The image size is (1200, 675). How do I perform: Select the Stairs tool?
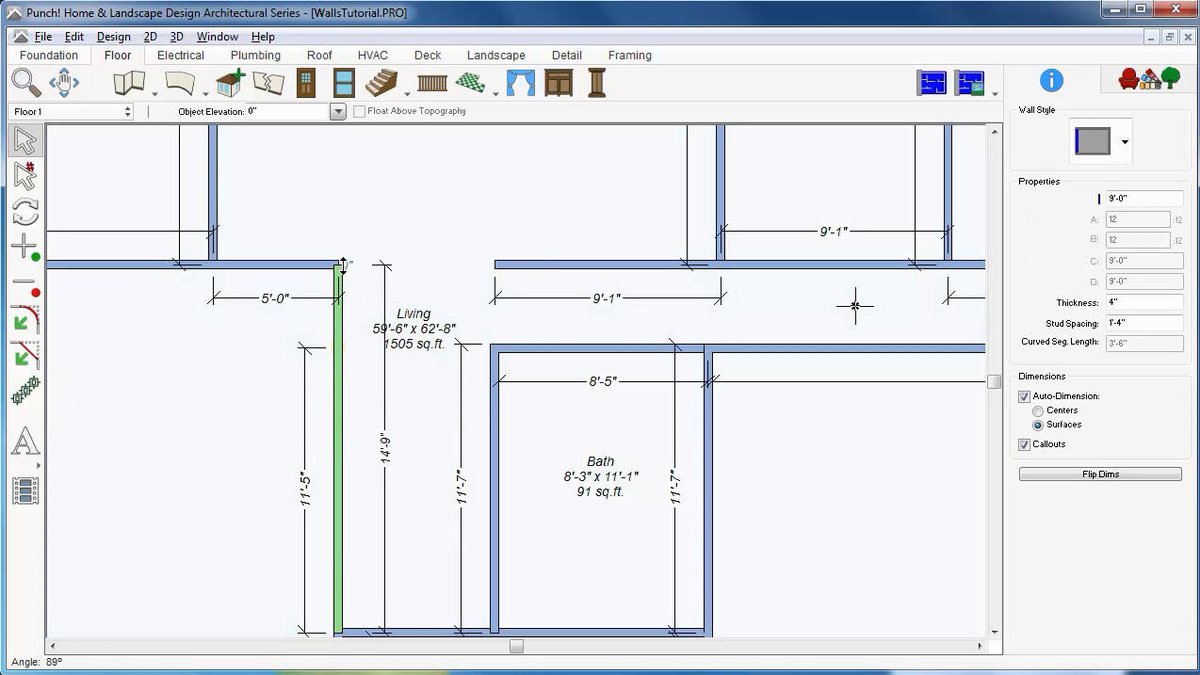382,82
